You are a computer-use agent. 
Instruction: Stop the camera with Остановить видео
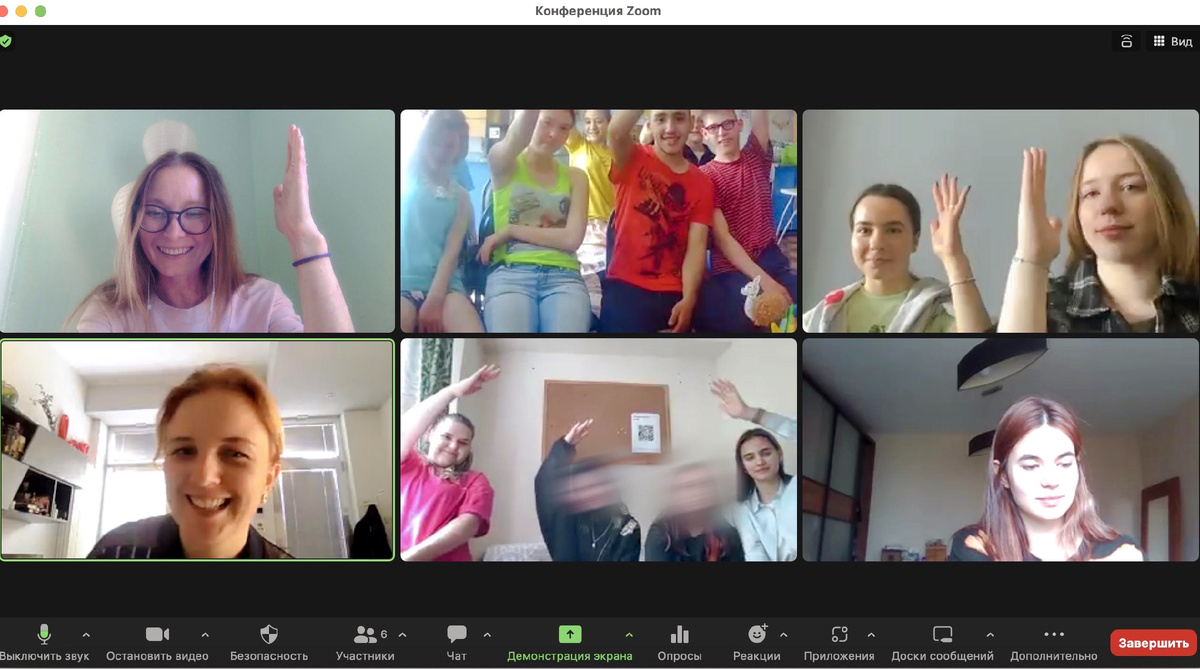157,643
